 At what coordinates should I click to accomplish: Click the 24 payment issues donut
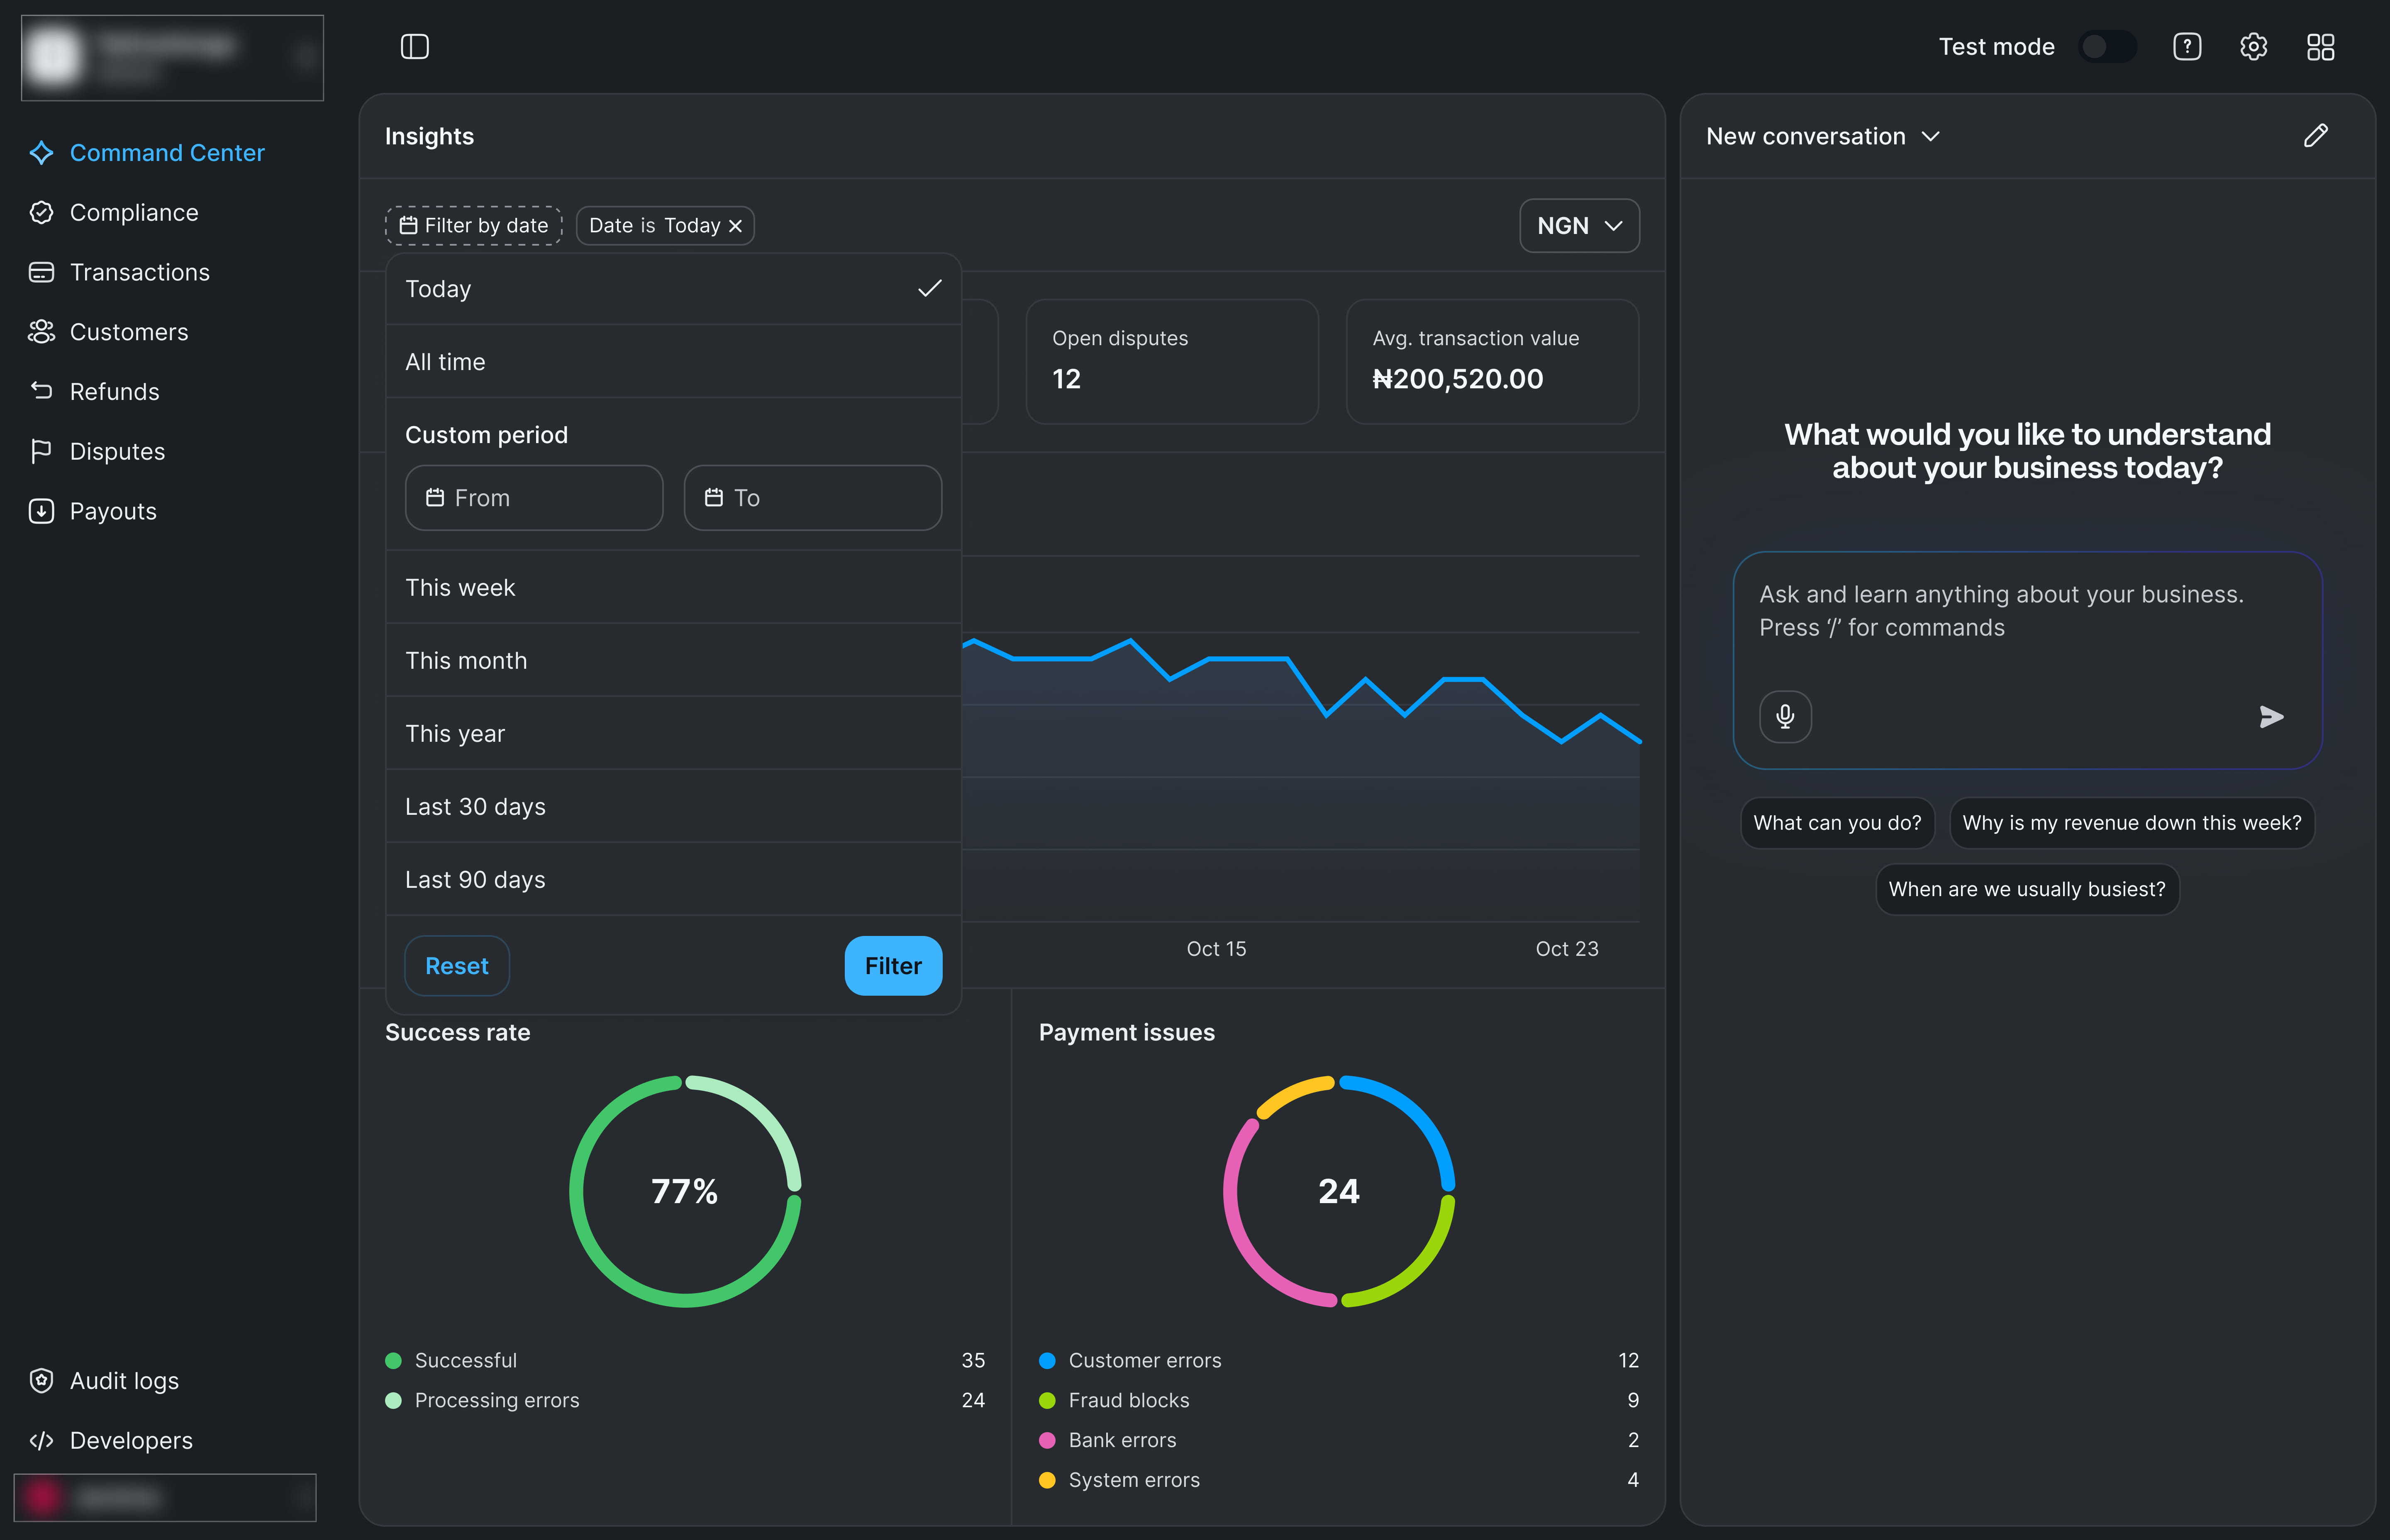pyautogui.click(x=1339, y=1191)
